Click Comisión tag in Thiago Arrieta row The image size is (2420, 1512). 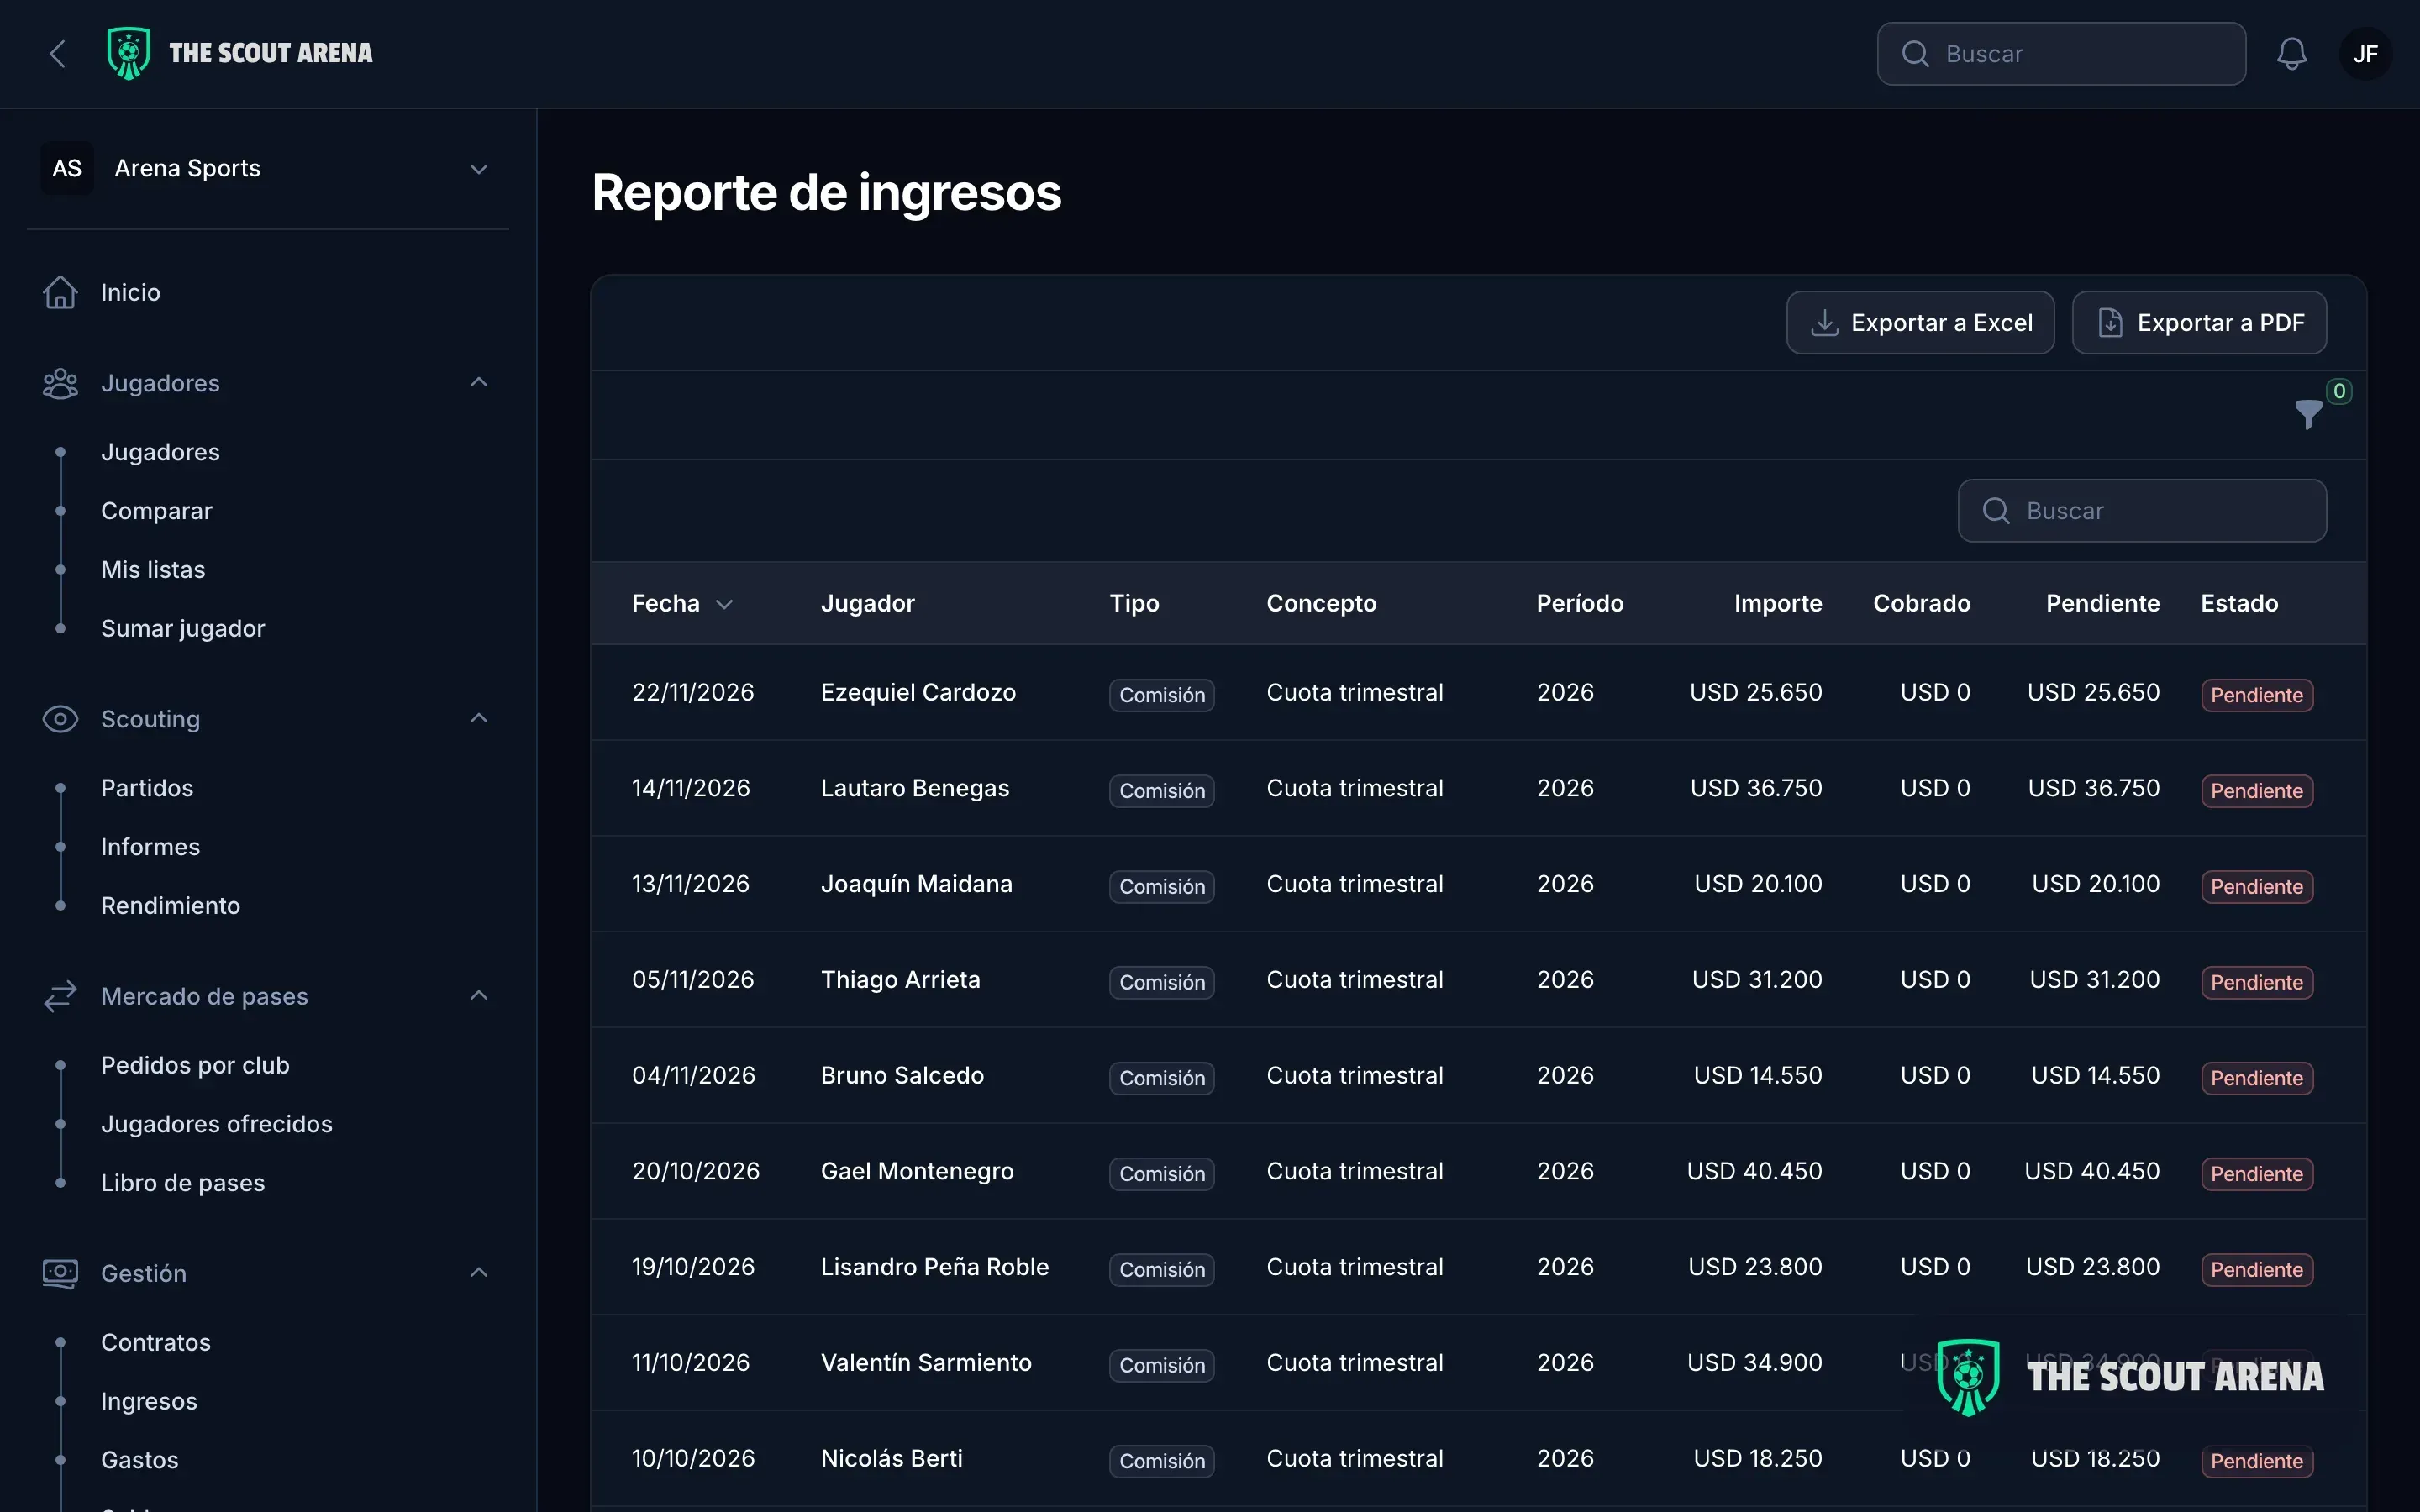tap(1161, 982)
